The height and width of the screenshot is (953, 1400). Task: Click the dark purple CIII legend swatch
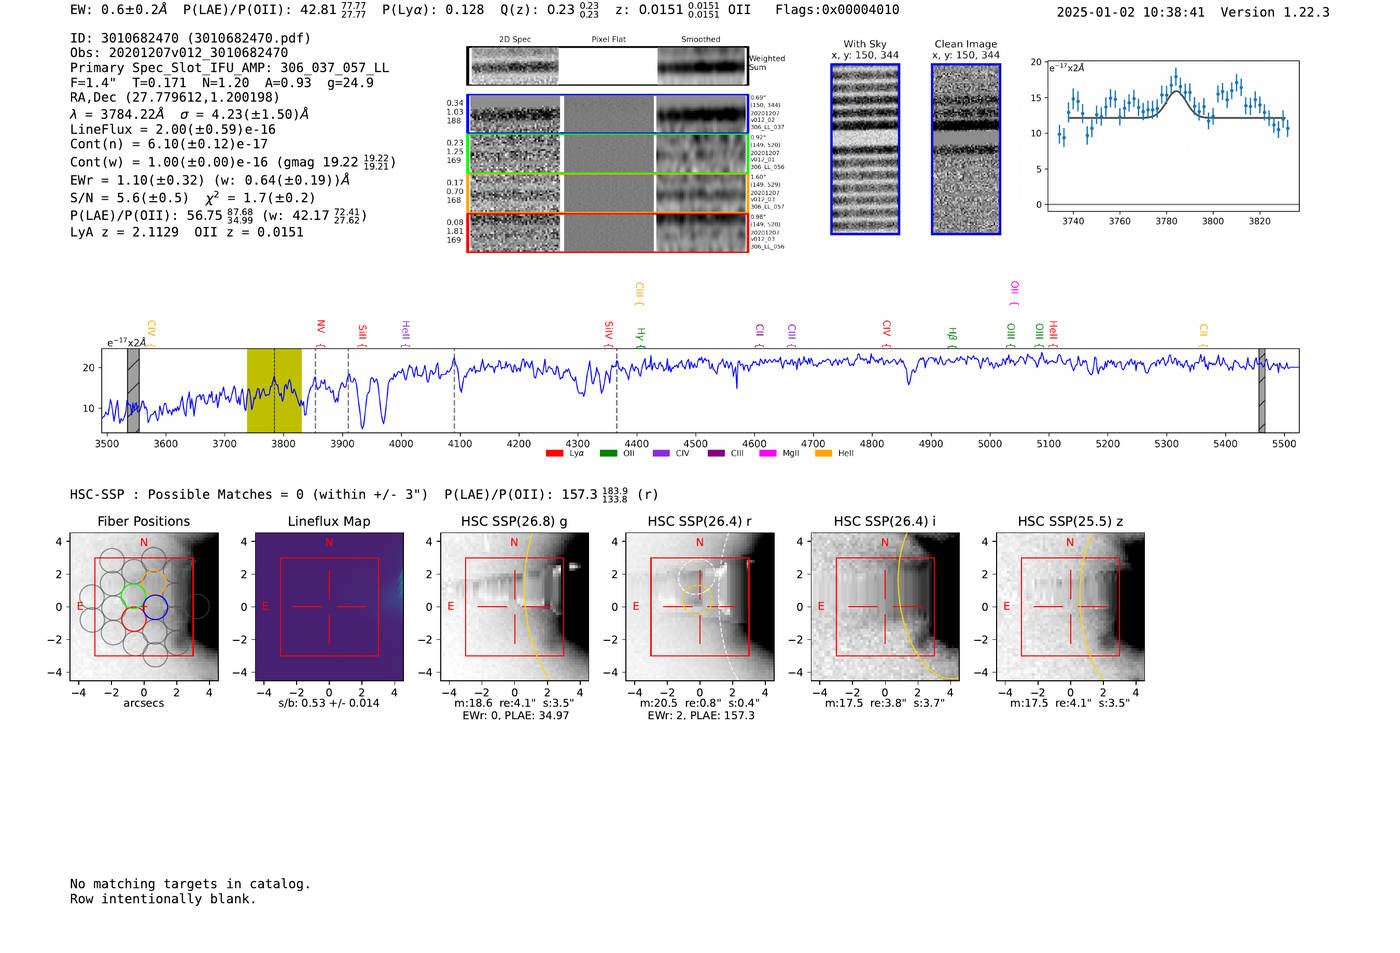(715, 453)
